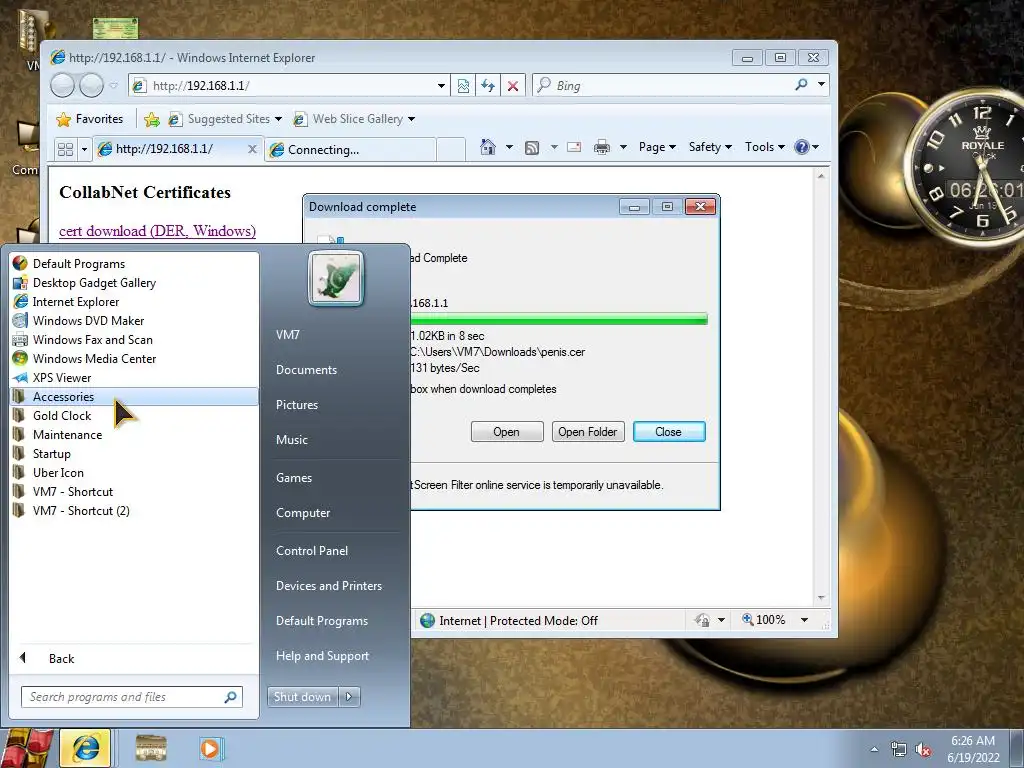Open the Accessories folder in Start menu
Viewport: 1024px width, 768px height.
point(135,396)
